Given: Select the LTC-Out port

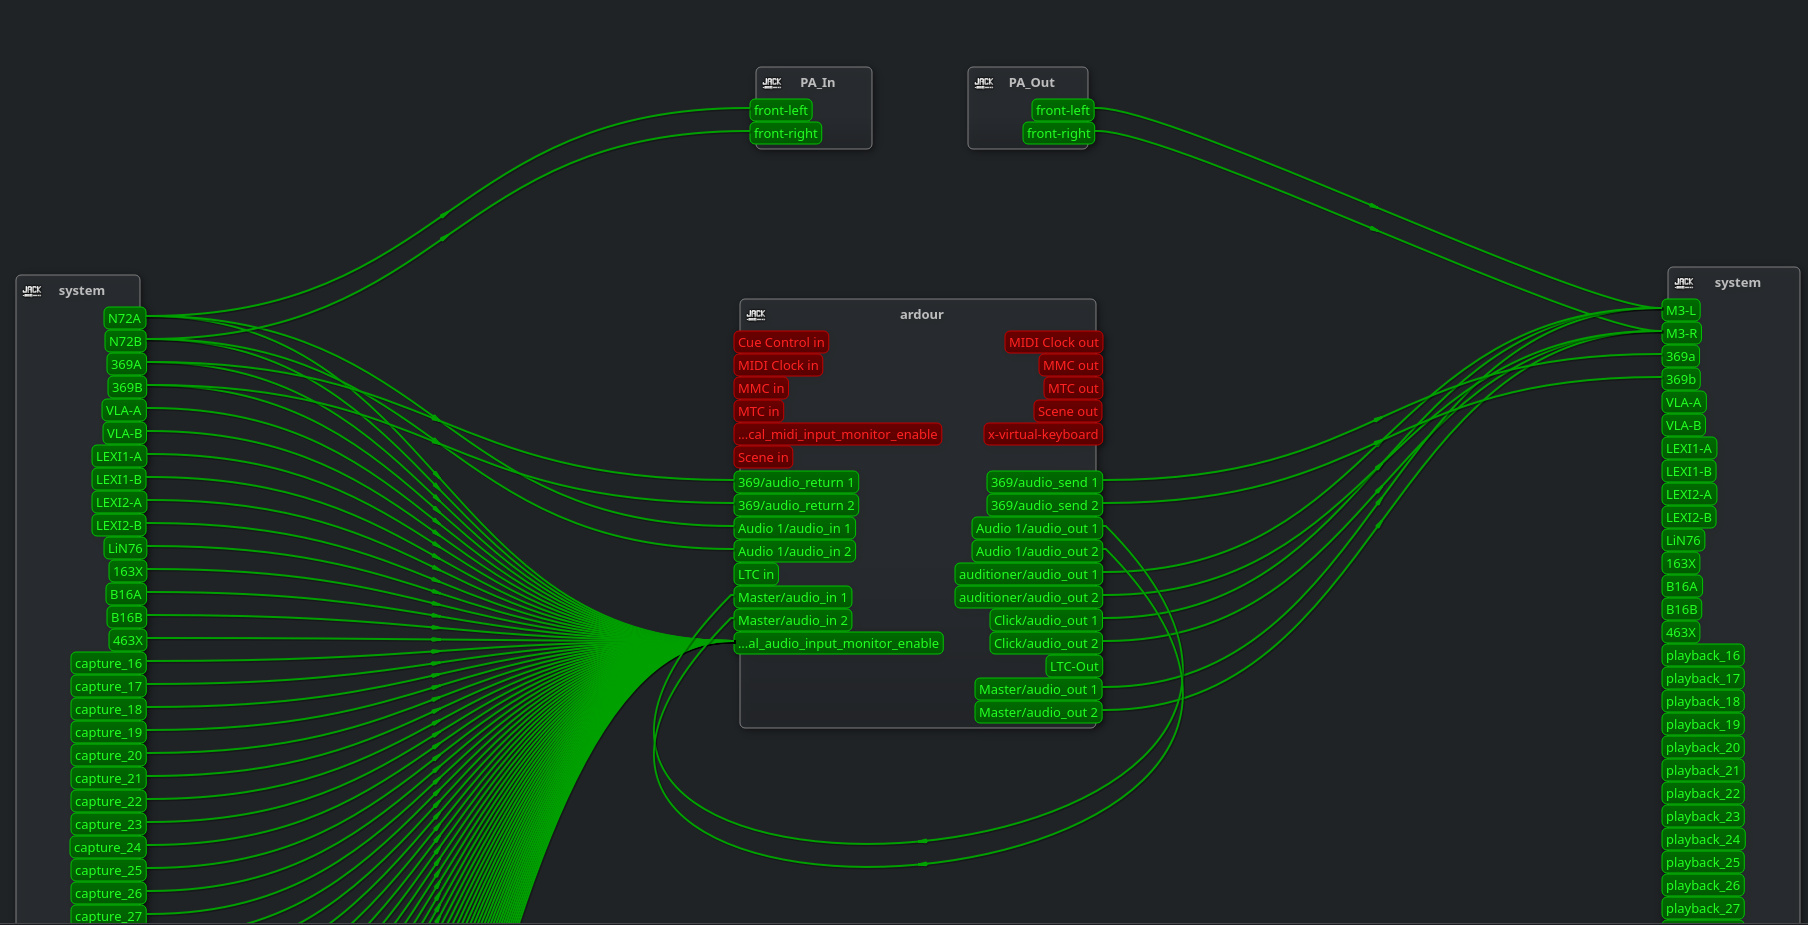Looking at the screenshot, I should pyautogui.click(x=1074, y=667).
